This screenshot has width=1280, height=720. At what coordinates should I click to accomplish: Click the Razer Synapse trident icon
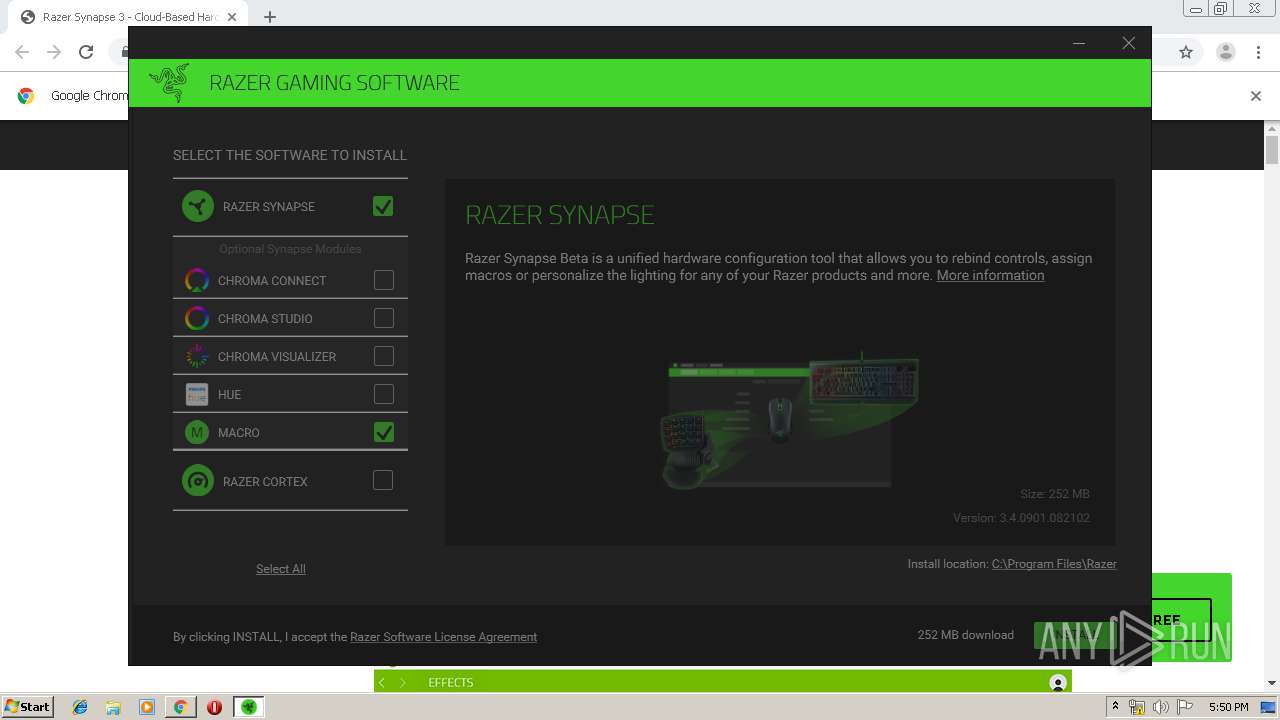pos(198,206)
